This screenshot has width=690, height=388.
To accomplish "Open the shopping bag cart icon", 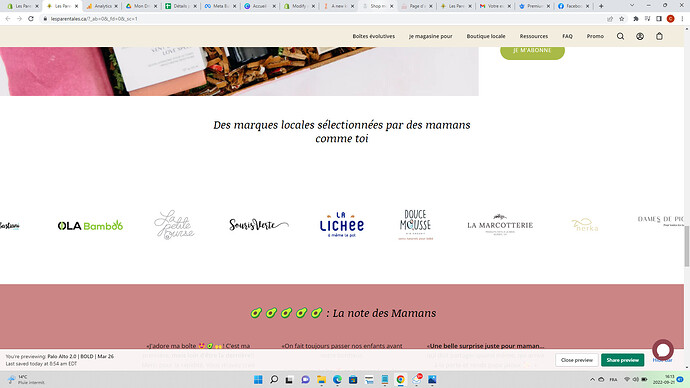I will coord(659,37).
